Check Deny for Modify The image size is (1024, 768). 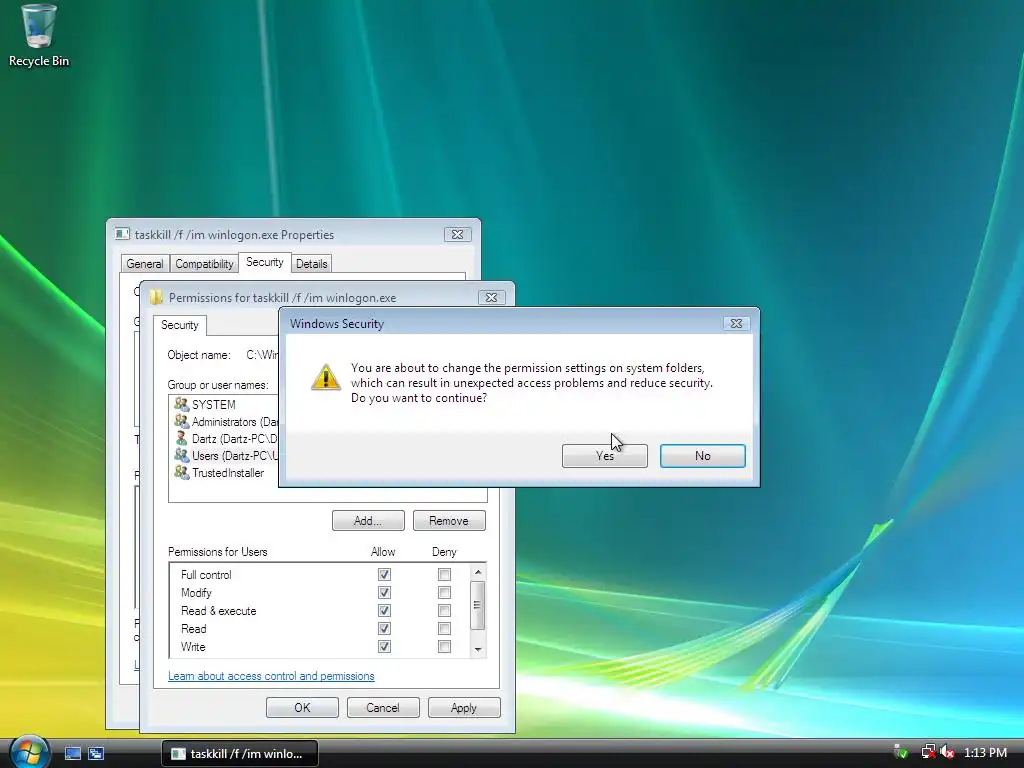(444, 592)
